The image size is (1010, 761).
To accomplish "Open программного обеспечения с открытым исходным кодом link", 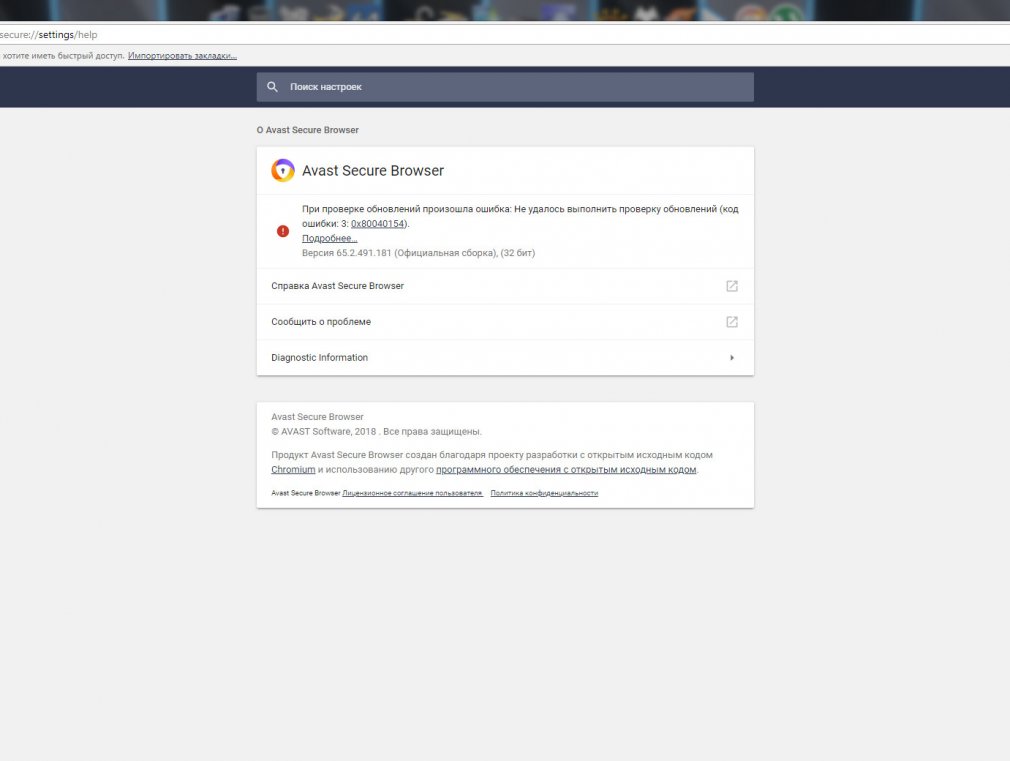I will [566, 470].
